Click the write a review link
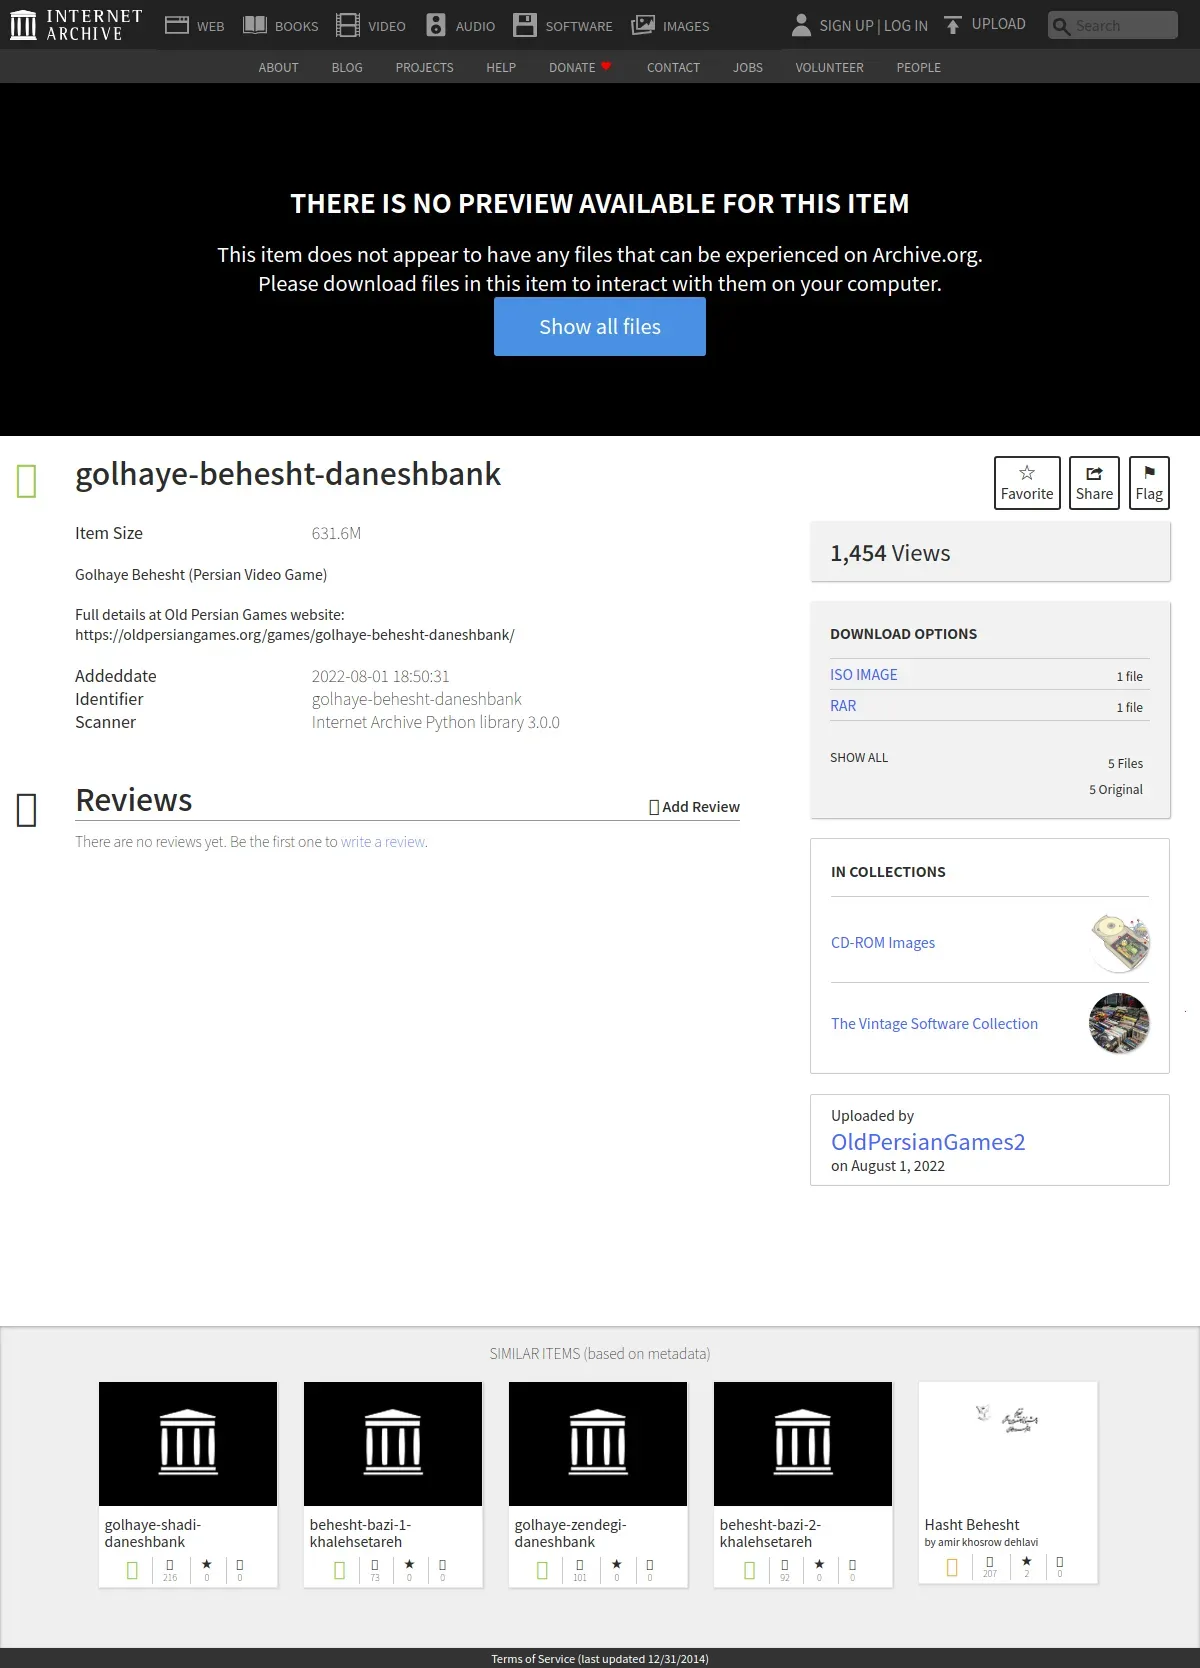 (383, 842)
